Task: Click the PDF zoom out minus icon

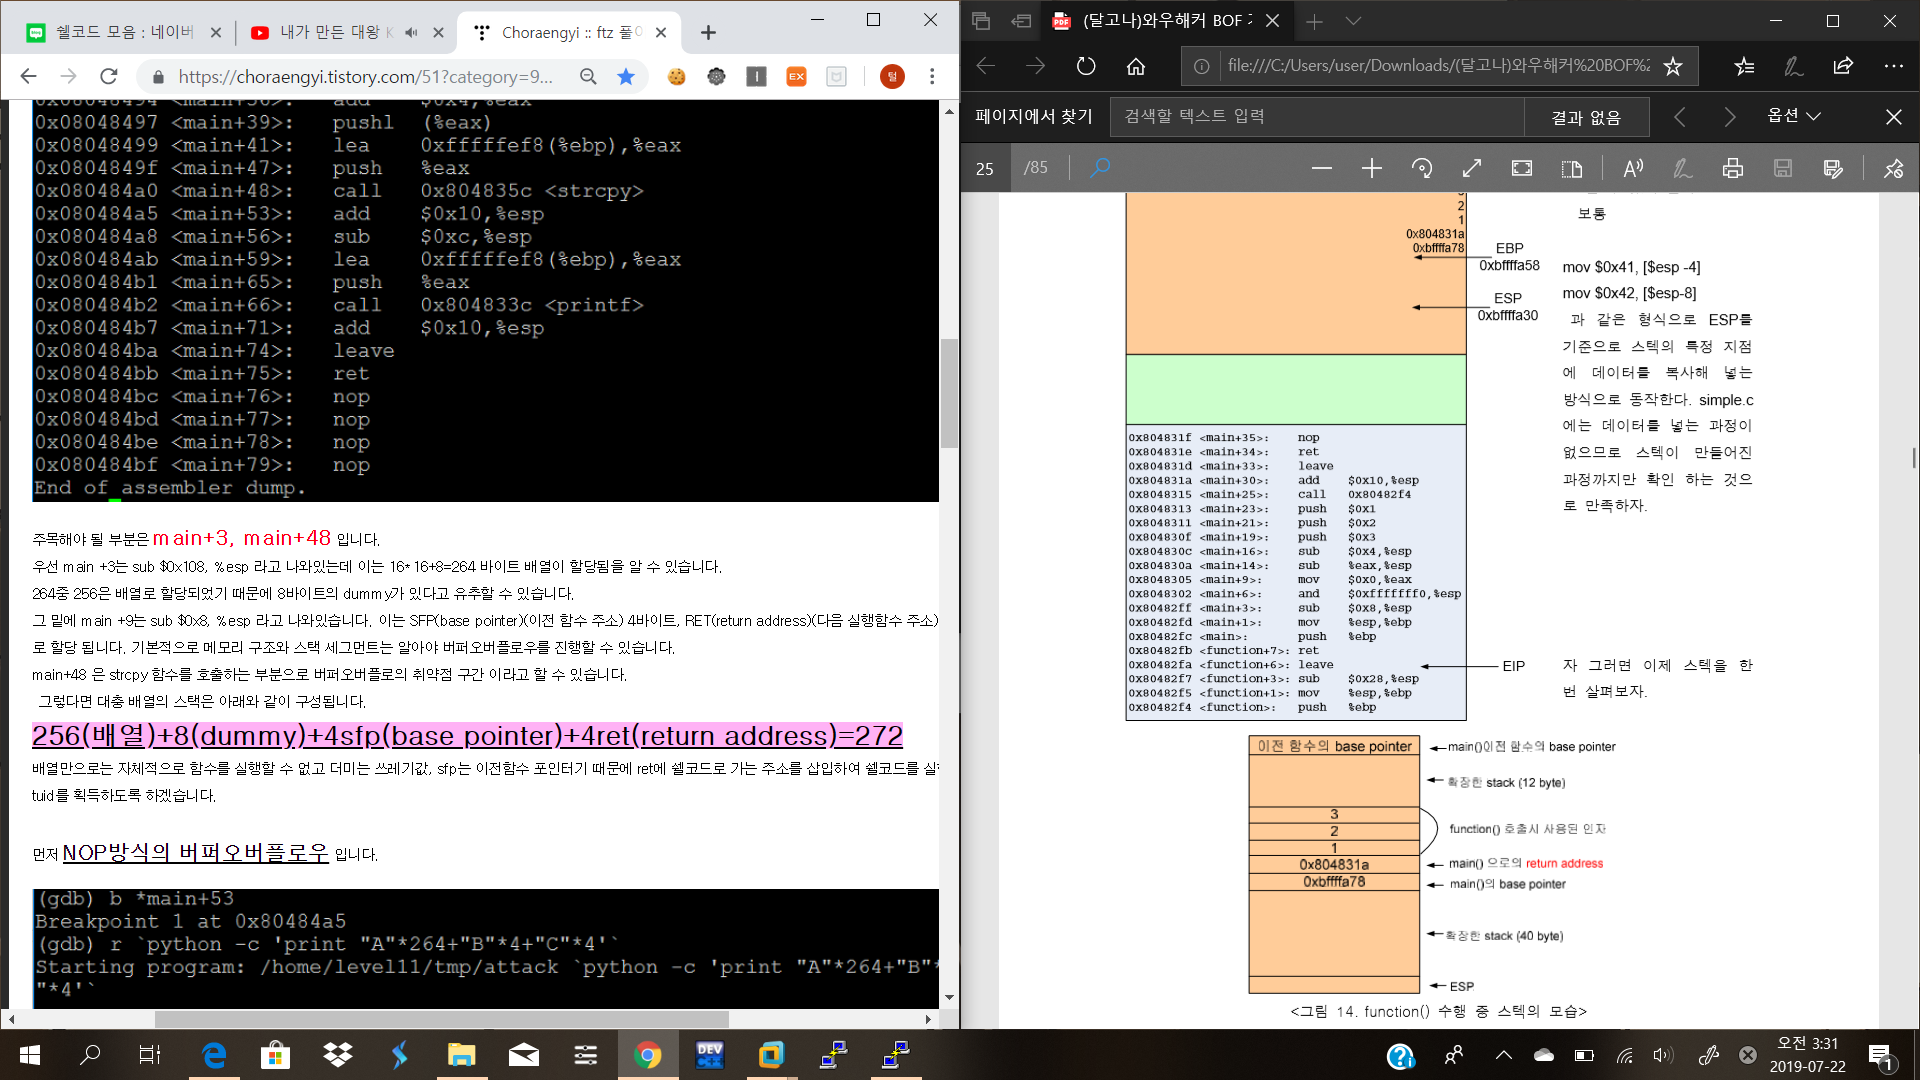Action: click(1321, 168)
